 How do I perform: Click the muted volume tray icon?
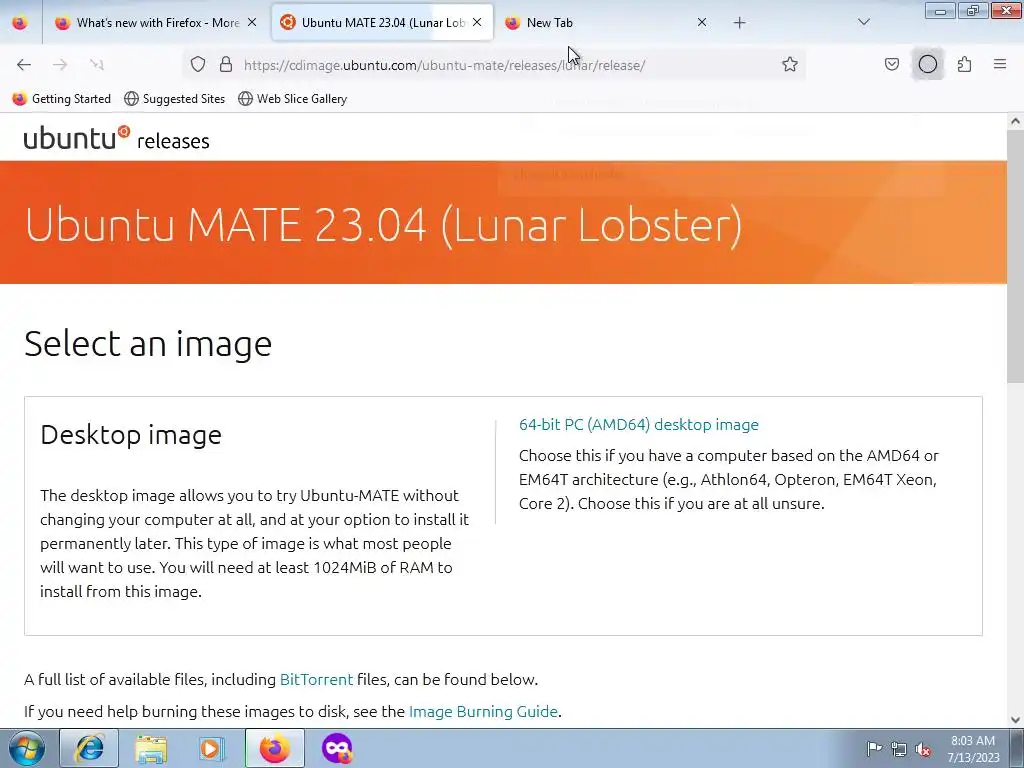coord(923,749)
